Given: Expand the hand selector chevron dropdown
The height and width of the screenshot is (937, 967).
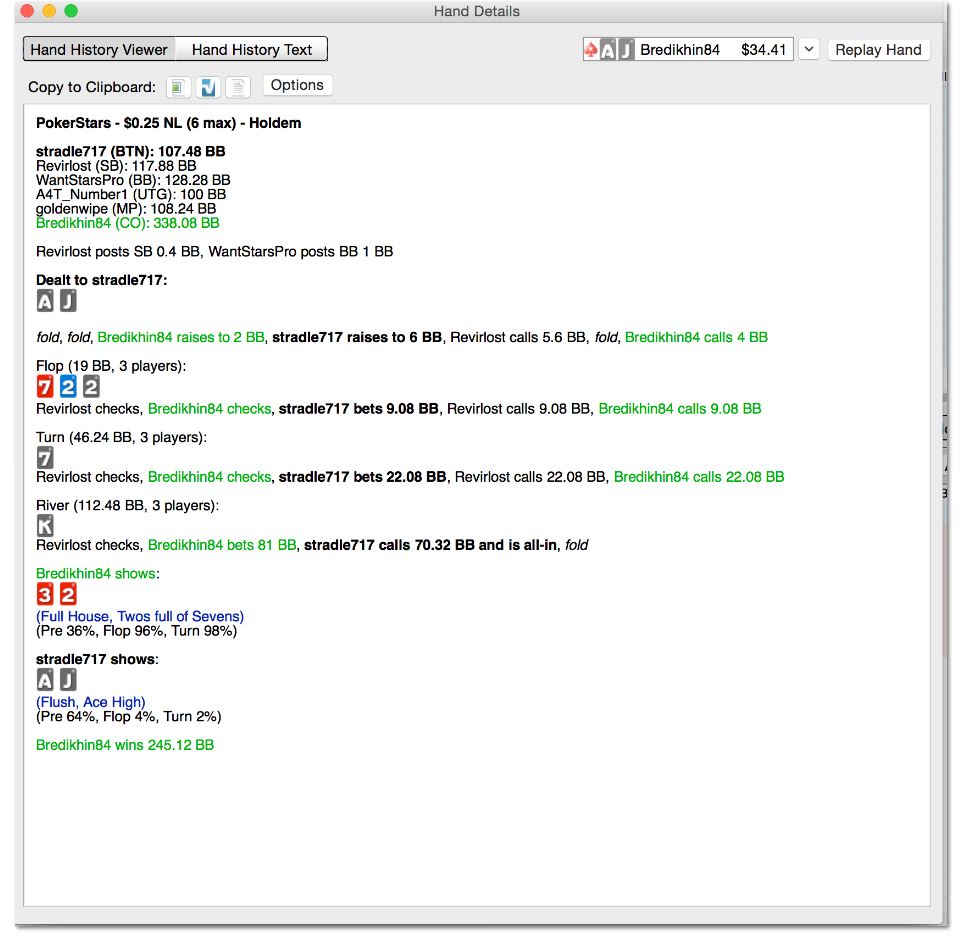Looking at the screenshot, I should pyautogui.click(x=809, y=49).
